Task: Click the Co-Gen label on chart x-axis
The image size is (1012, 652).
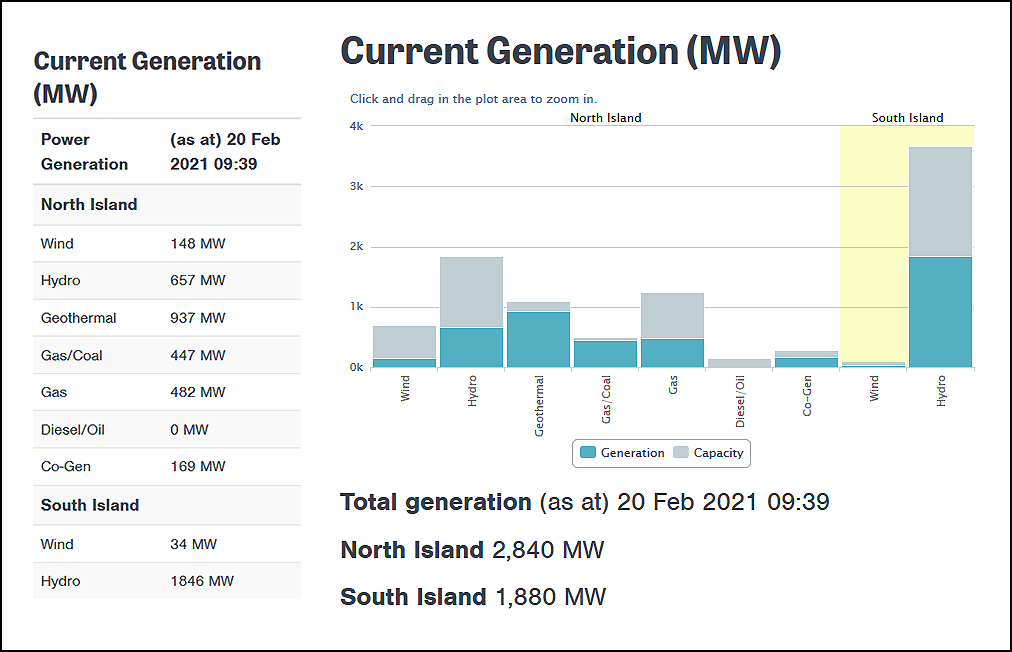Action: pyautogui.click(x=807, y=396)
